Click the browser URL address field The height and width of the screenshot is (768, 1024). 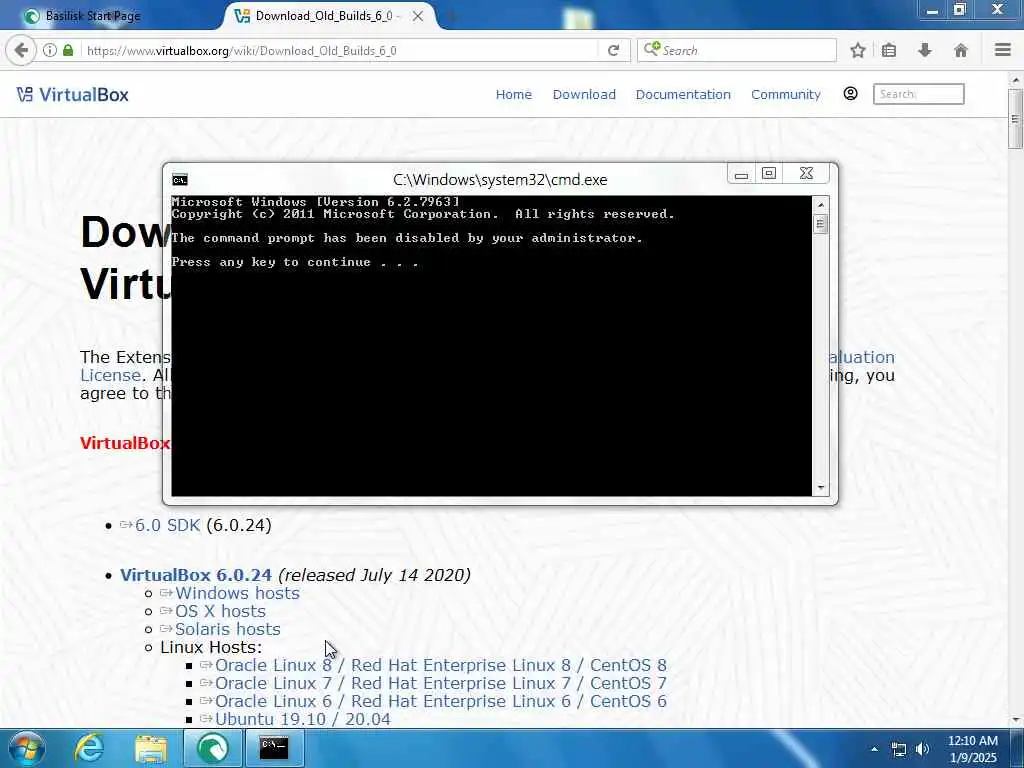340,50
